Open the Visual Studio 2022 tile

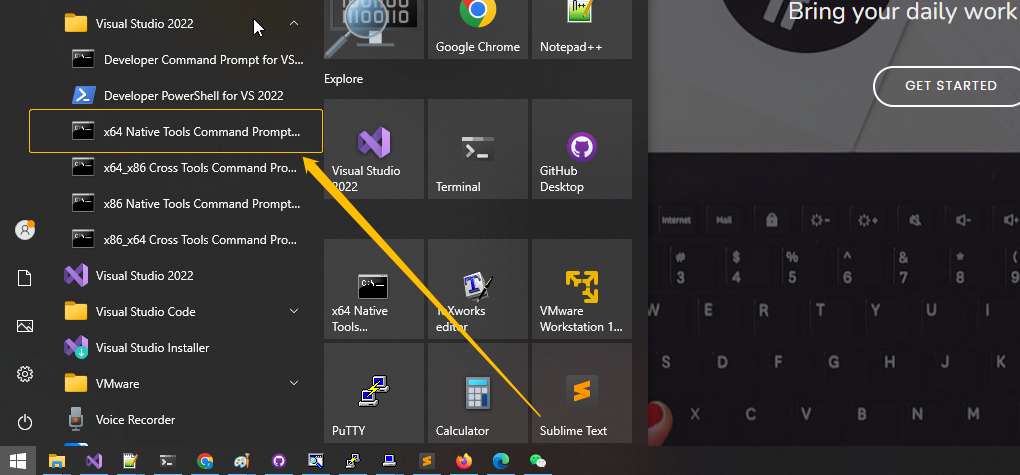click(373, 149)
